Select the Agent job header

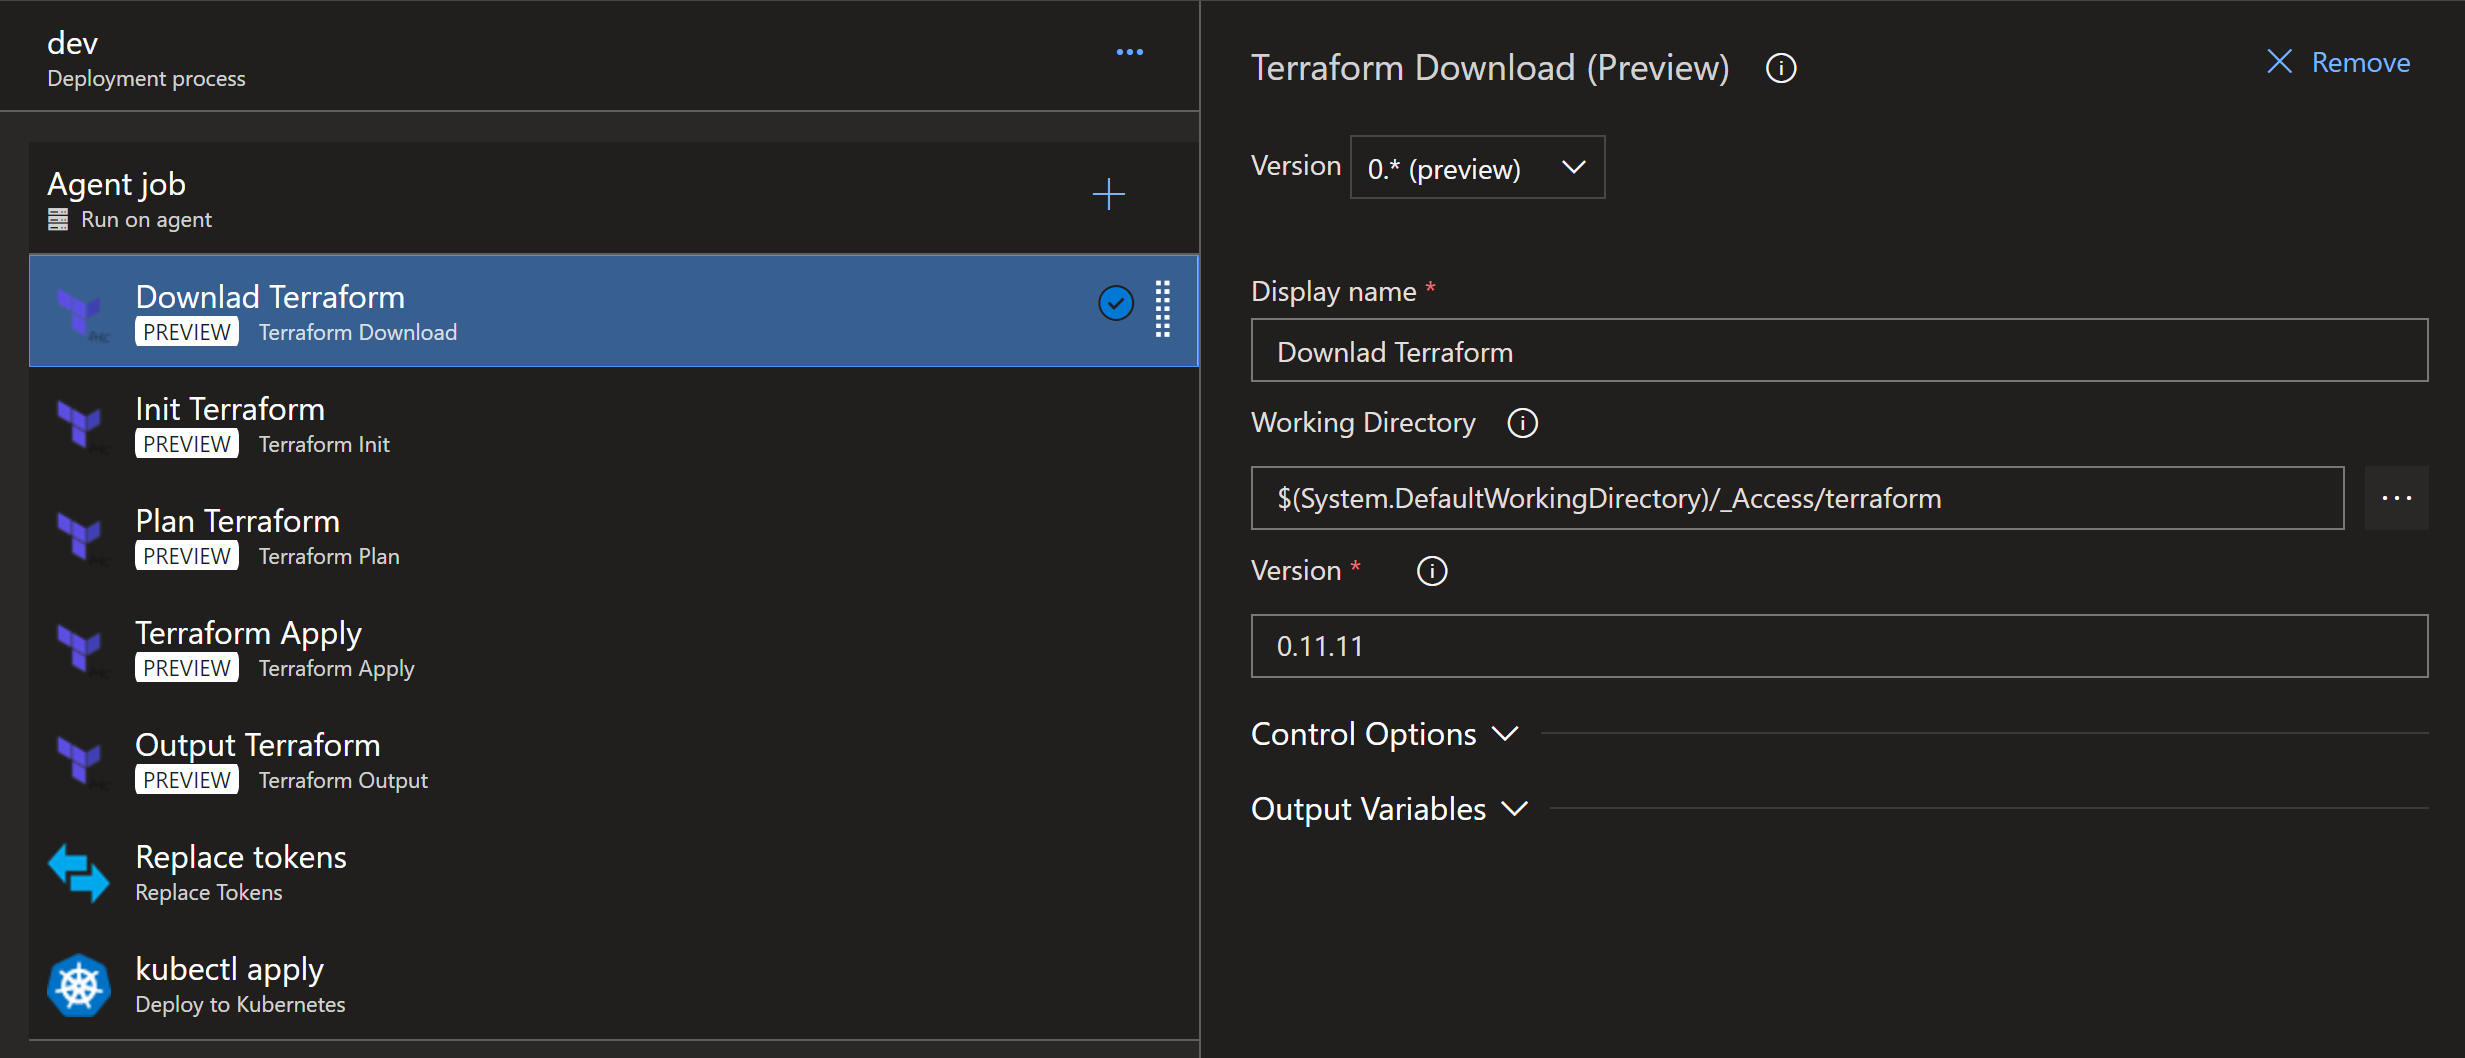point(614,198)
